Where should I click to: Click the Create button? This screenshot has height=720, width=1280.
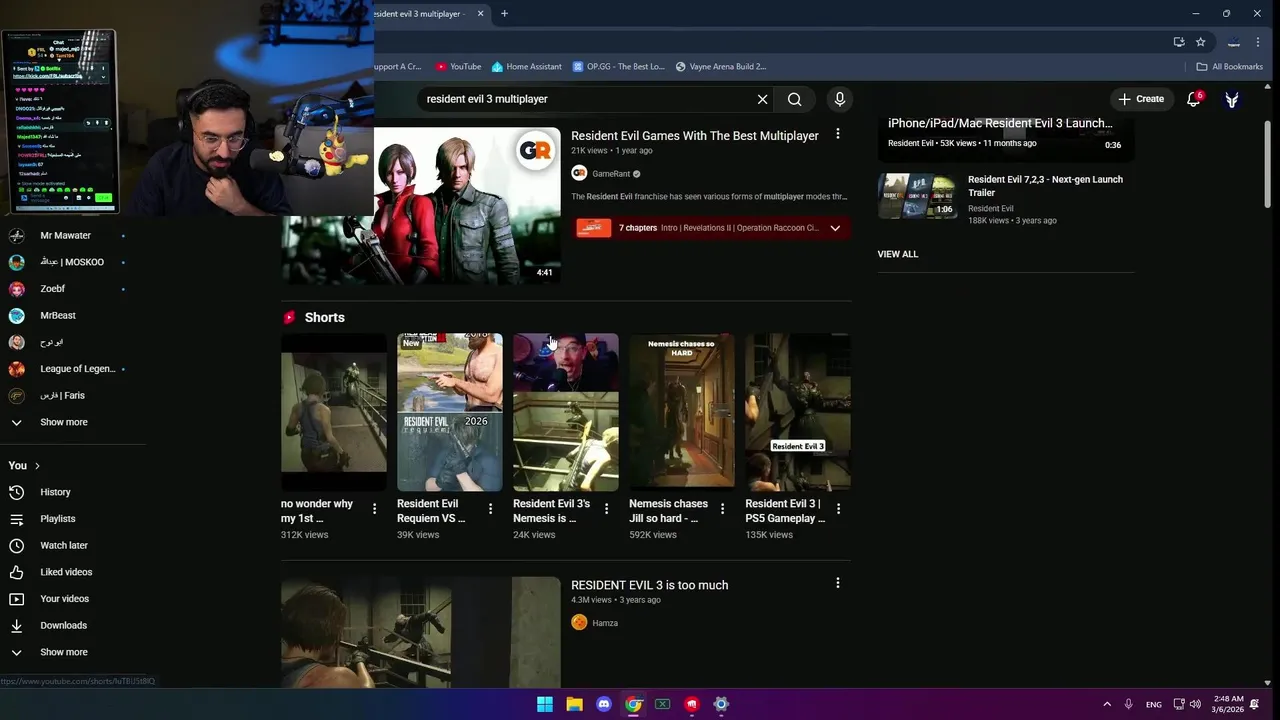click(1141, 99)
